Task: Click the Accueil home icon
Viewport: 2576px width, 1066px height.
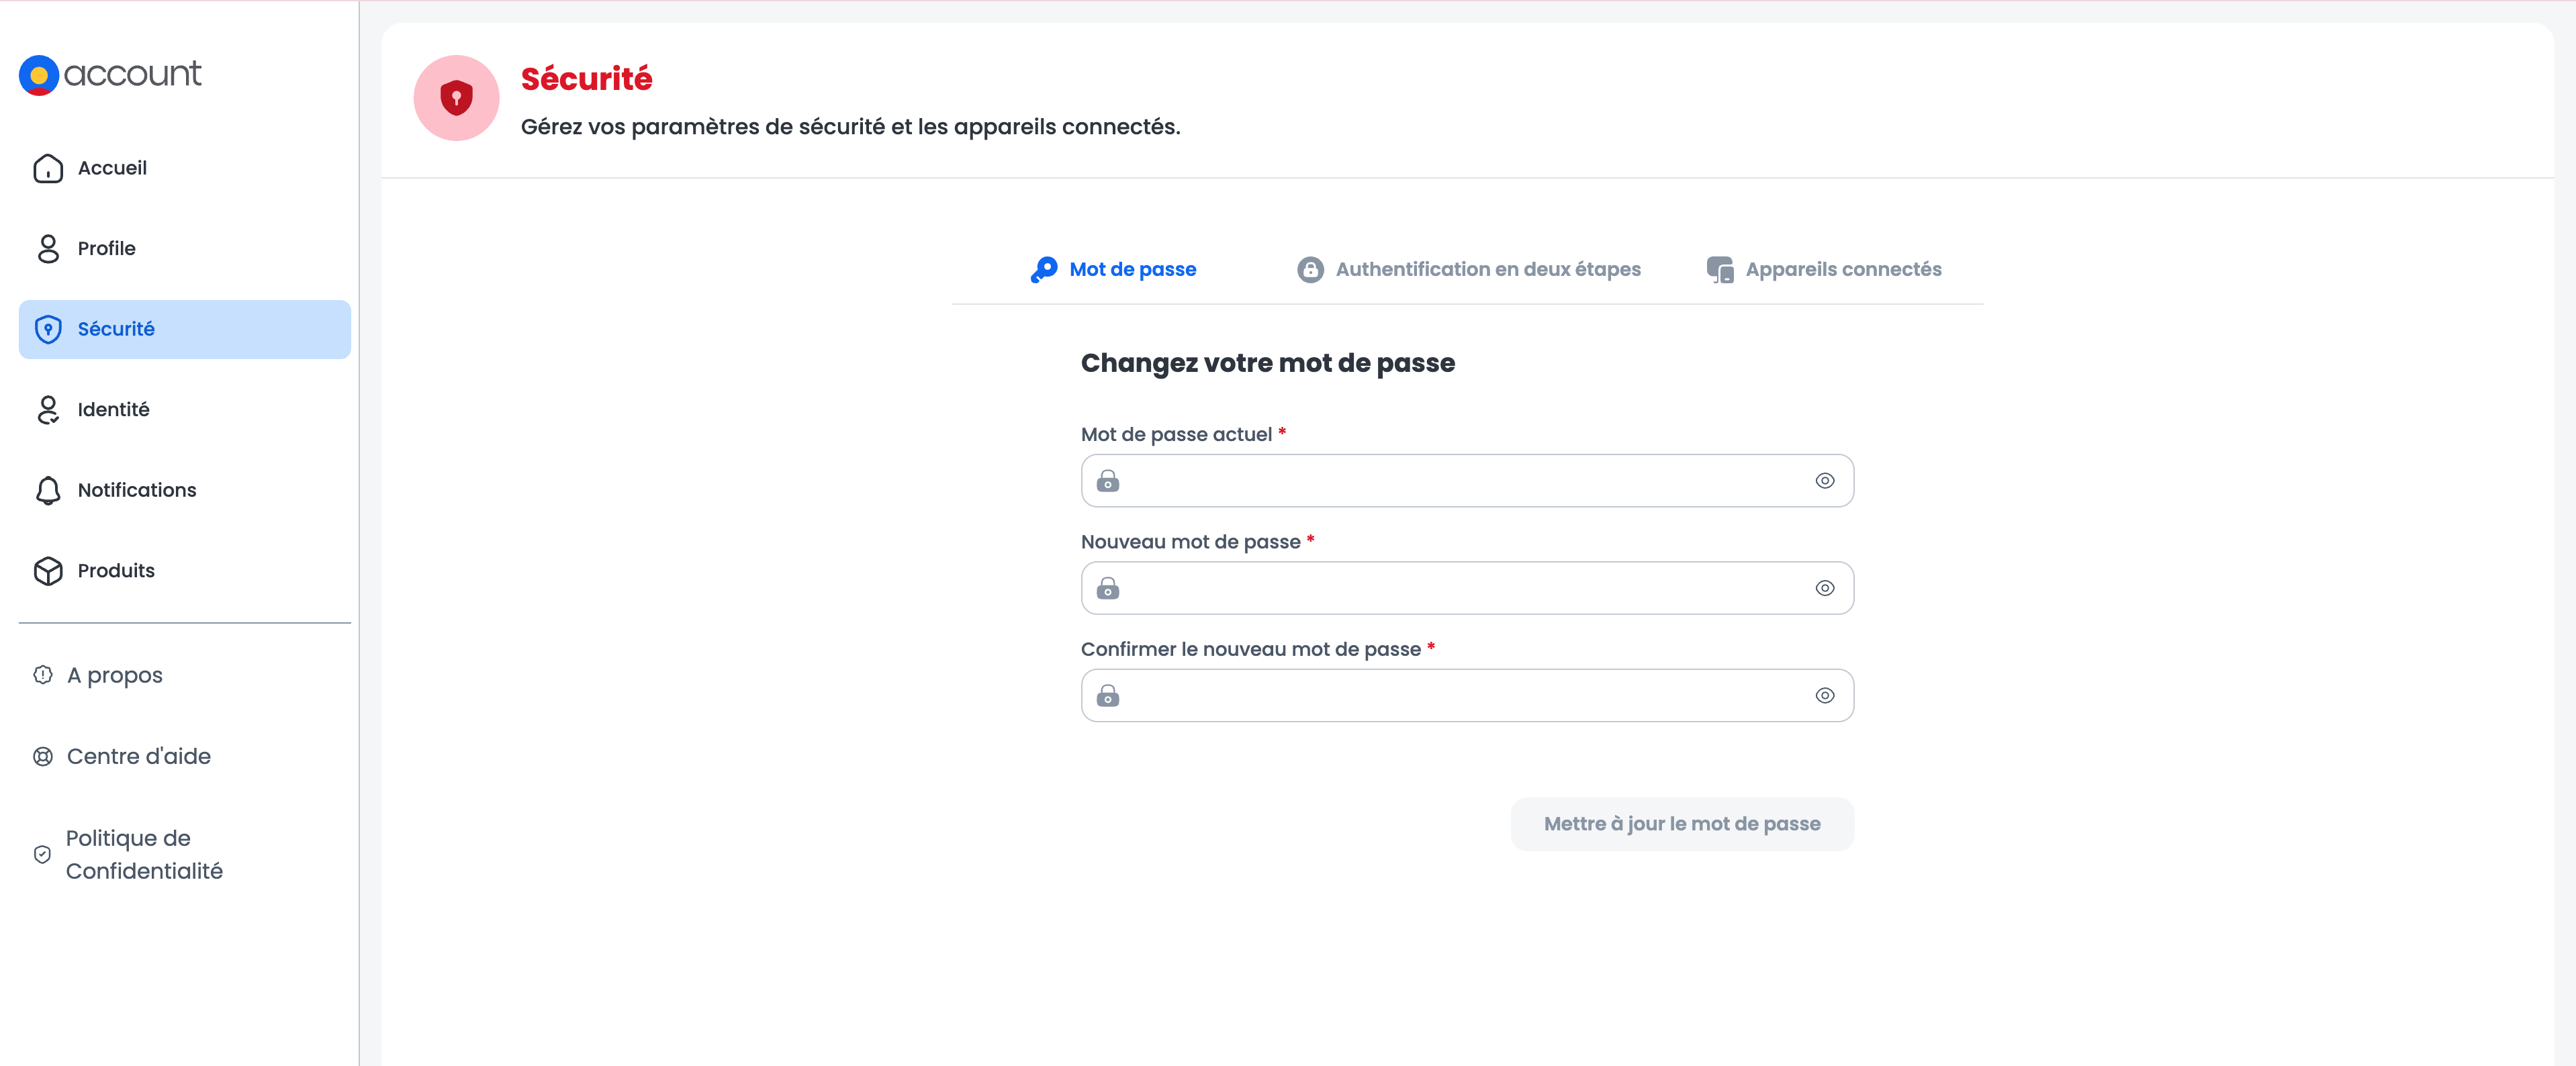Action: (48, 168)
